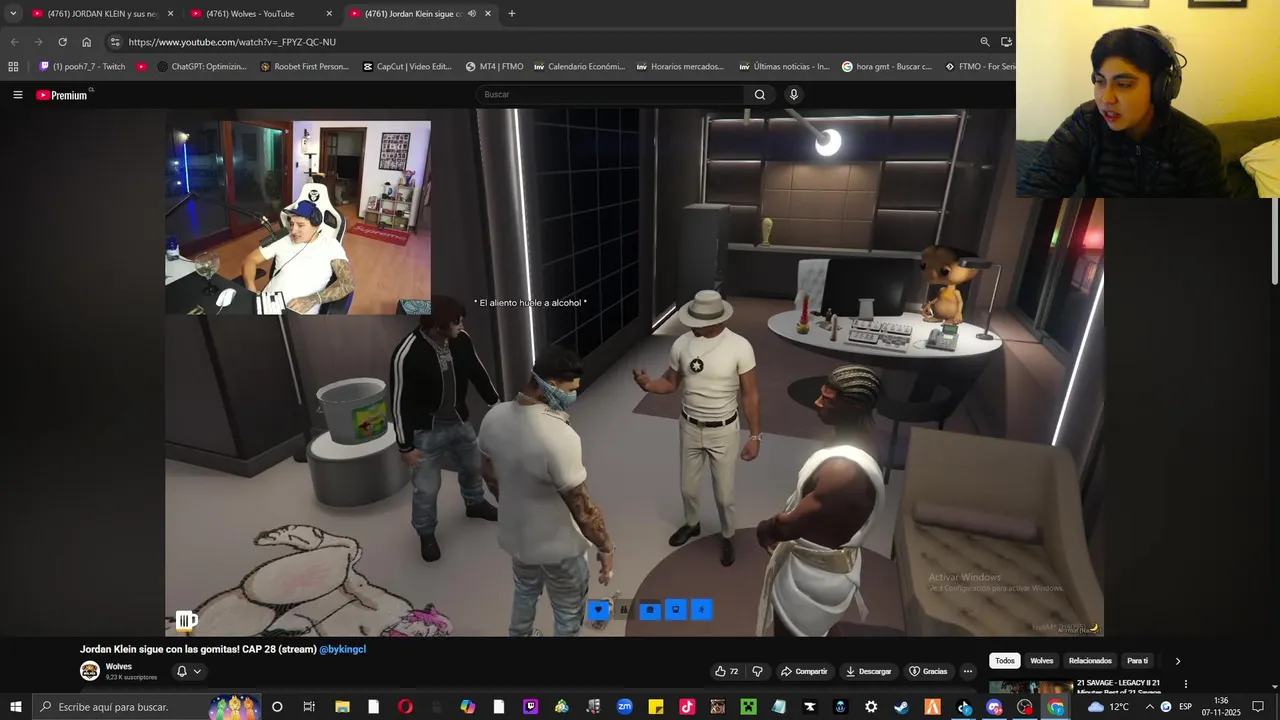The image size is (1280, 720).
Task: Select the Wolves filter chip
Action: tap(1042, 661)
